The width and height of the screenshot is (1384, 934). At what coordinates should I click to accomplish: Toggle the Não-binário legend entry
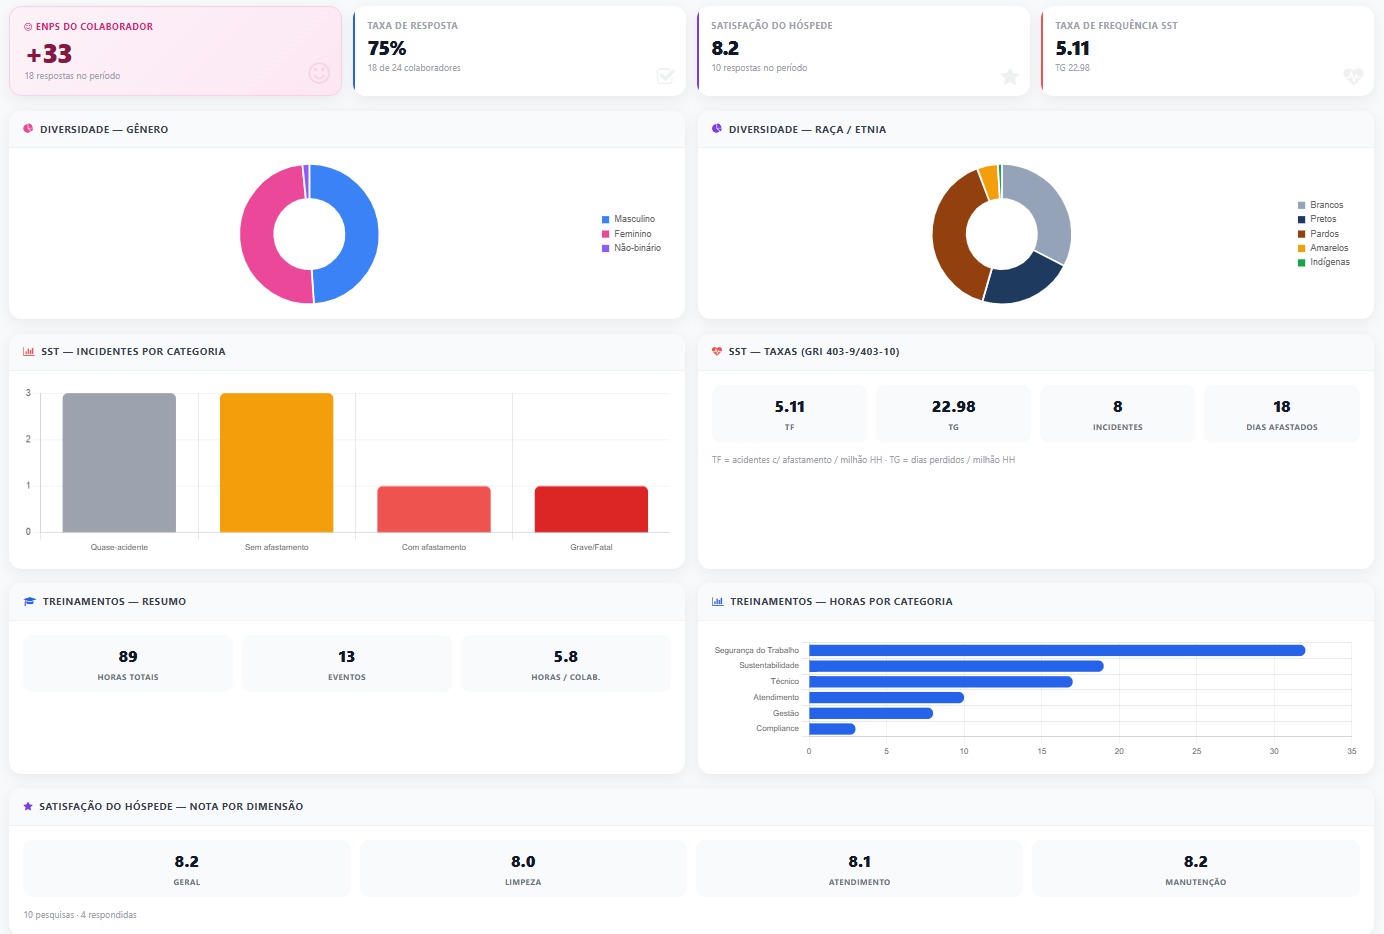point(631,248)
